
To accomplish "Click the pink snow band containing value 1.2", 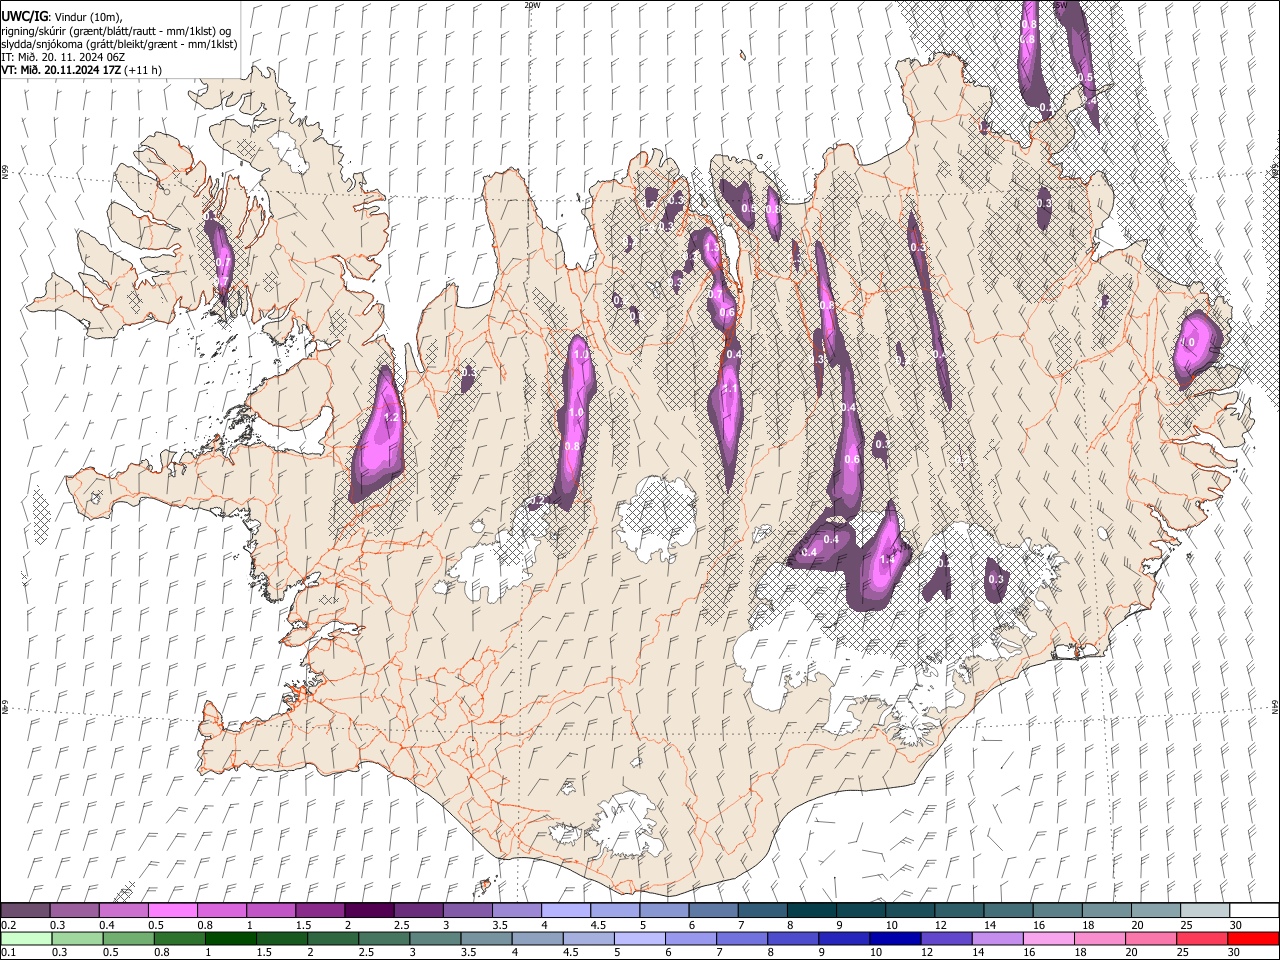I will pyautogui.click(x=378, y=435).
